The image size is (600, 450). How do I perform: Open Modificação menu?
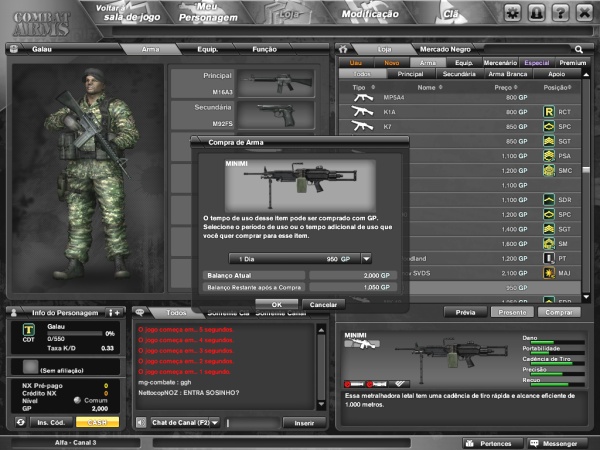click(370, 14)
